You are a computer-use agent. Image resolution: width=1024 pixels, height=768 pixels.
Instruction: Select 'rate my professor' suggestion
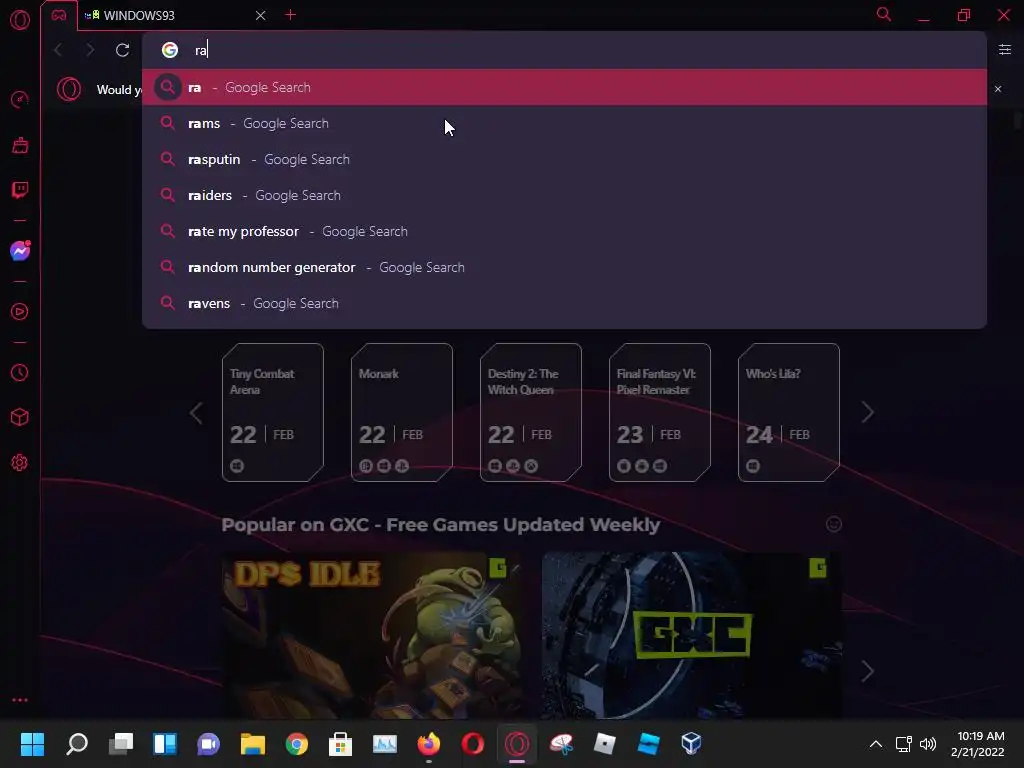click(564, 231)
